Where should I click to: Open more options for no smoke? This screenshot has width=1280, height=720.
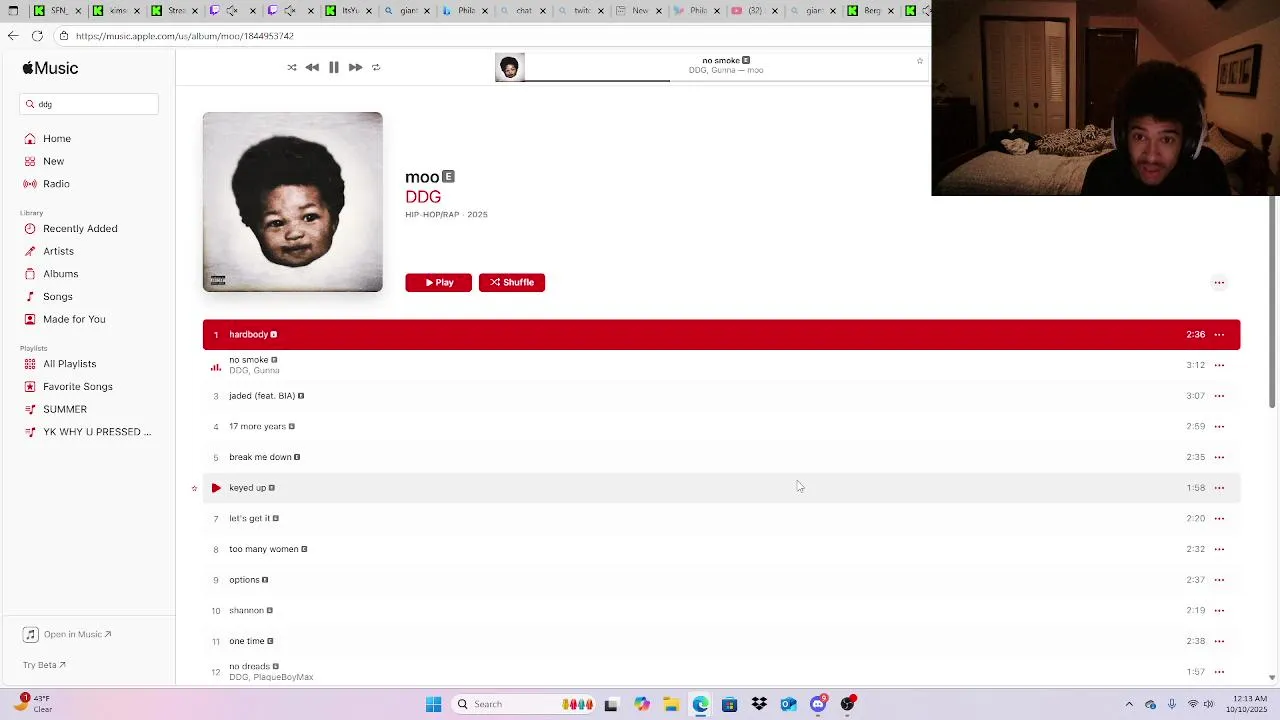[1219, 365]
